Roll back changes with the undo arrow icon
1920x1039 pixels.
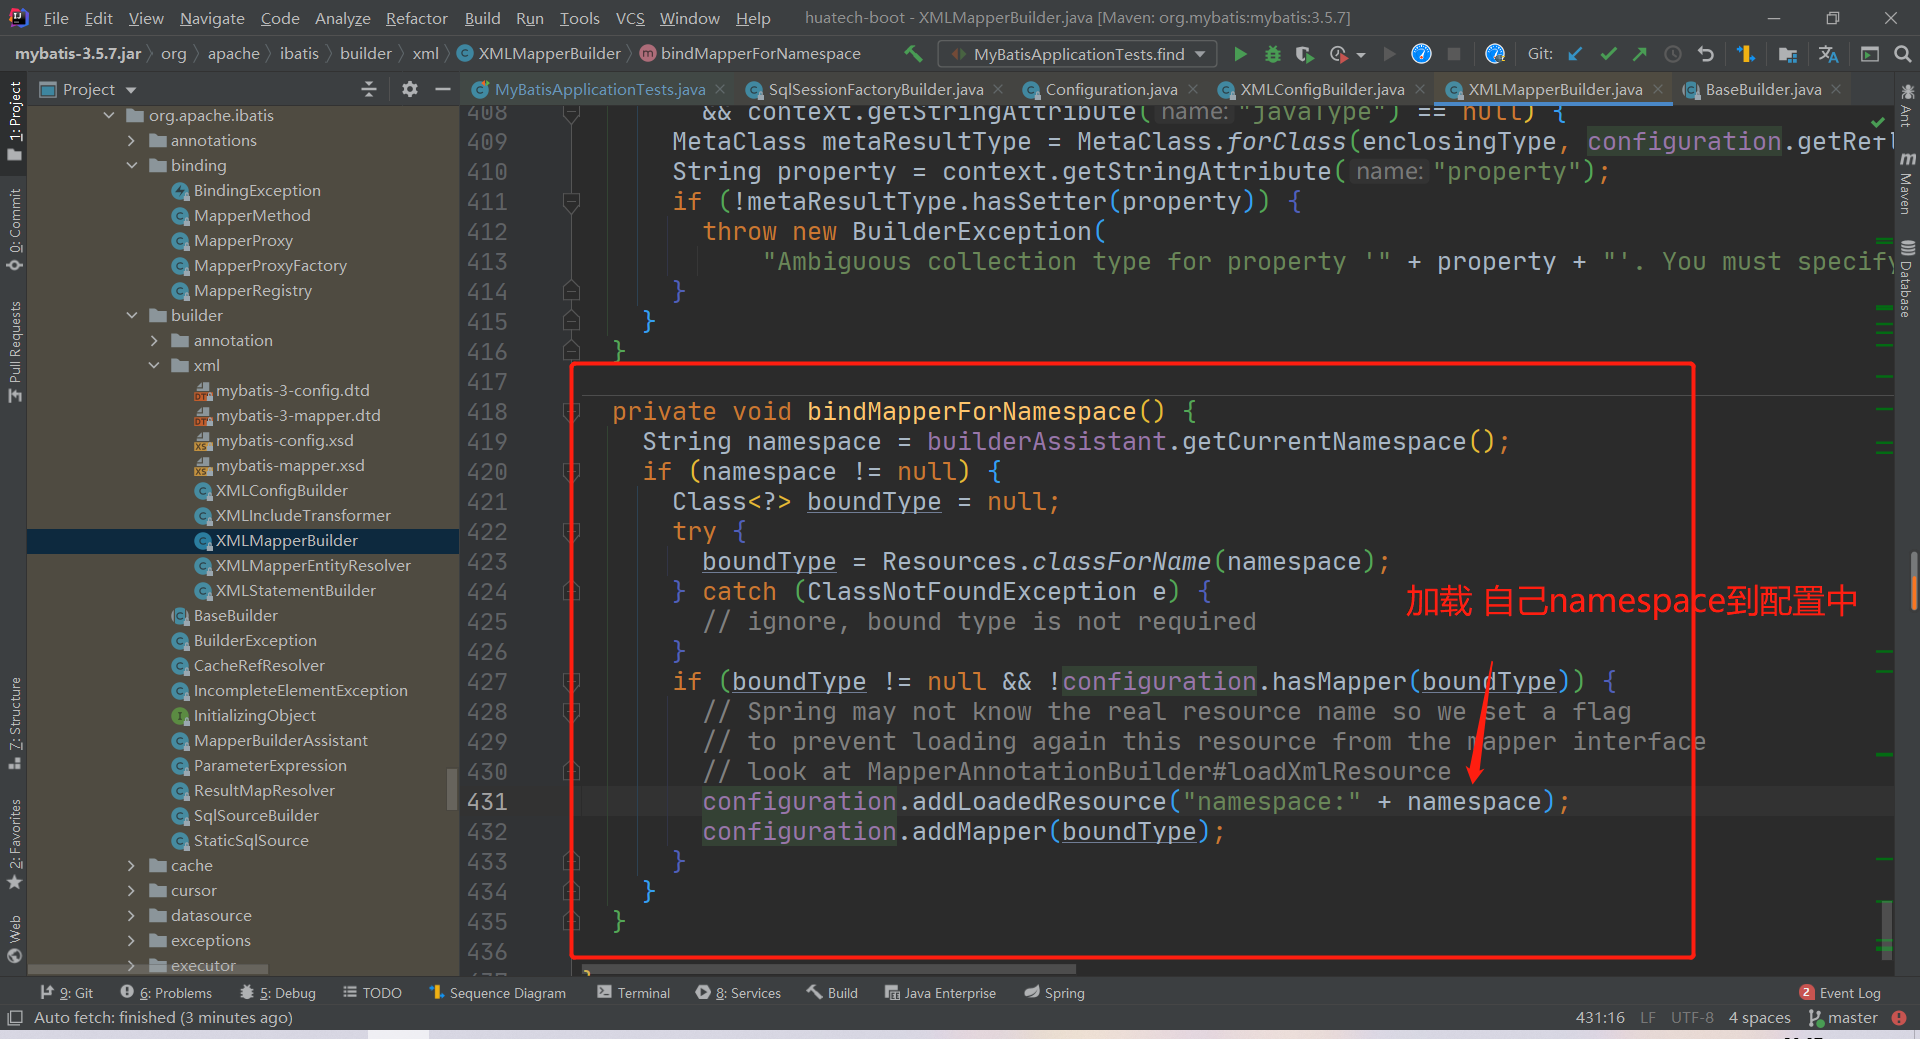click(x=1706, y=54)
